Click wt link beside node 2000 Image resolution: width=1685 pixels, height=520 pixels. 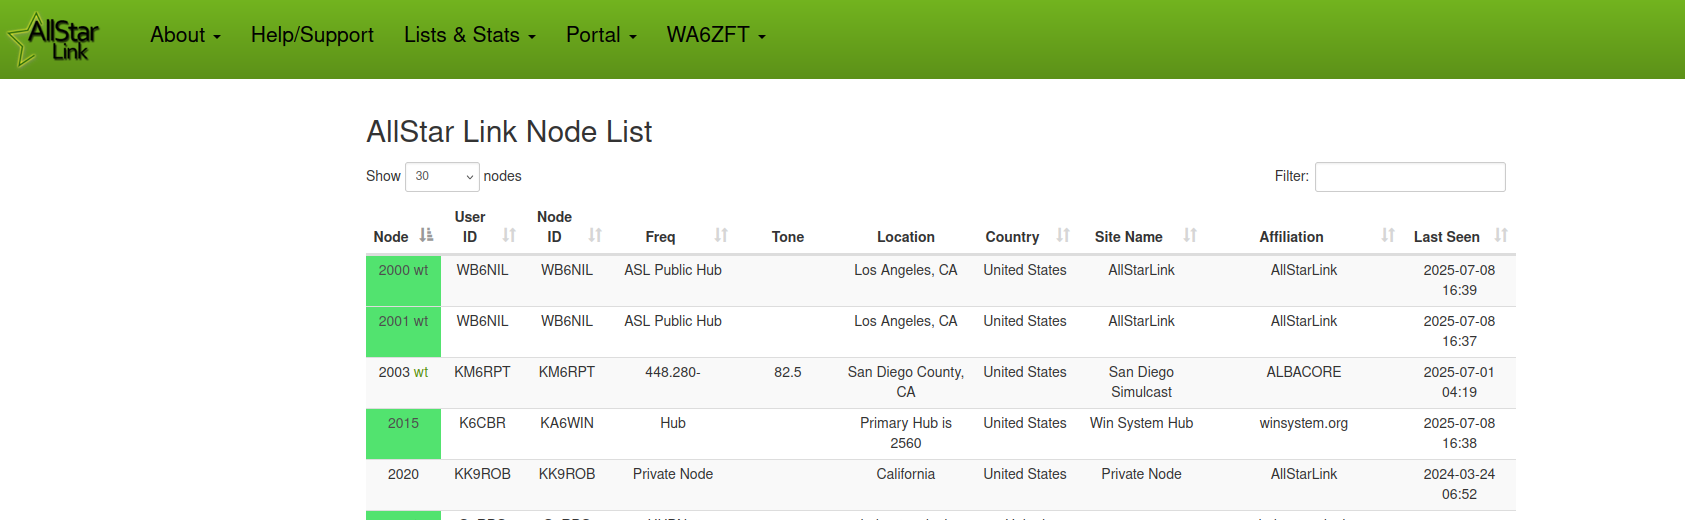[x=421, y=270]
